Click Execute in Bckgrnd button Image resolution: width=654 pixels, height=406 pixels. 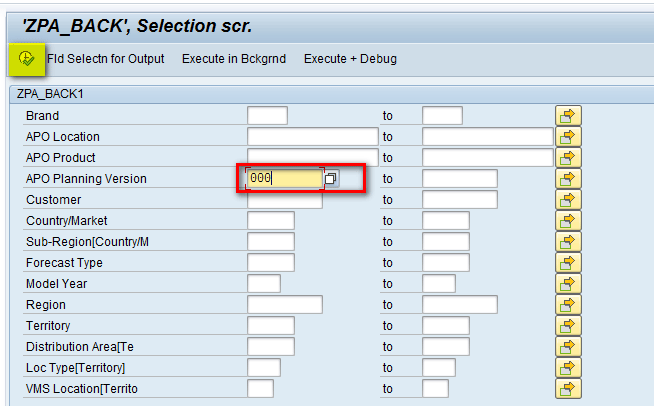pyautogui.click(x=233, y=59)
